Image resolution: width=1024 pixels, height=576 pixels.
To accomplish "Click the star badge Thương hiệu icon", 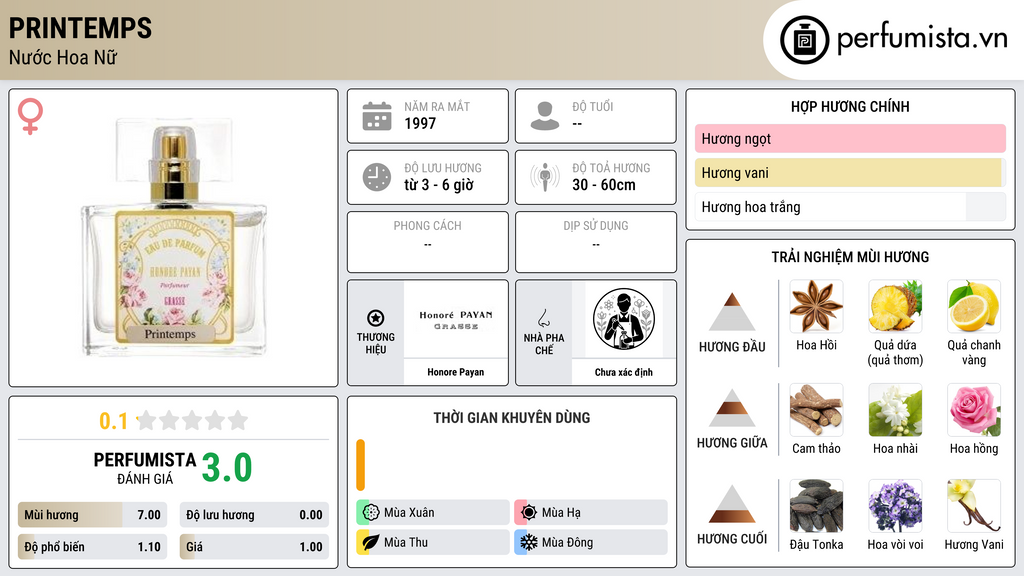I will pos(376,318).
